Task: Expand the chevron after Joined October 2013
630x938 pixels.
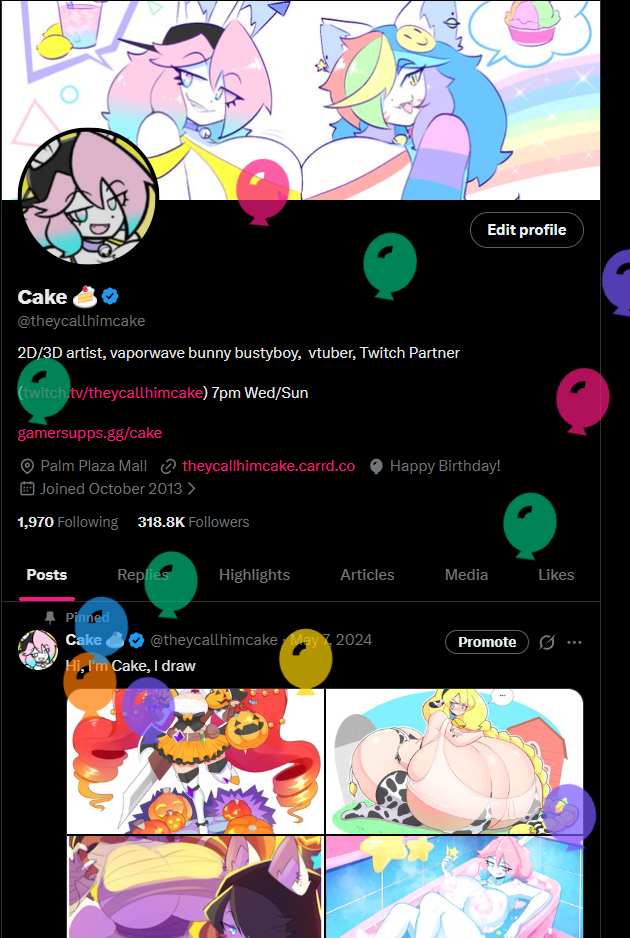Action: pyautogui.click(x=192, y=489)
